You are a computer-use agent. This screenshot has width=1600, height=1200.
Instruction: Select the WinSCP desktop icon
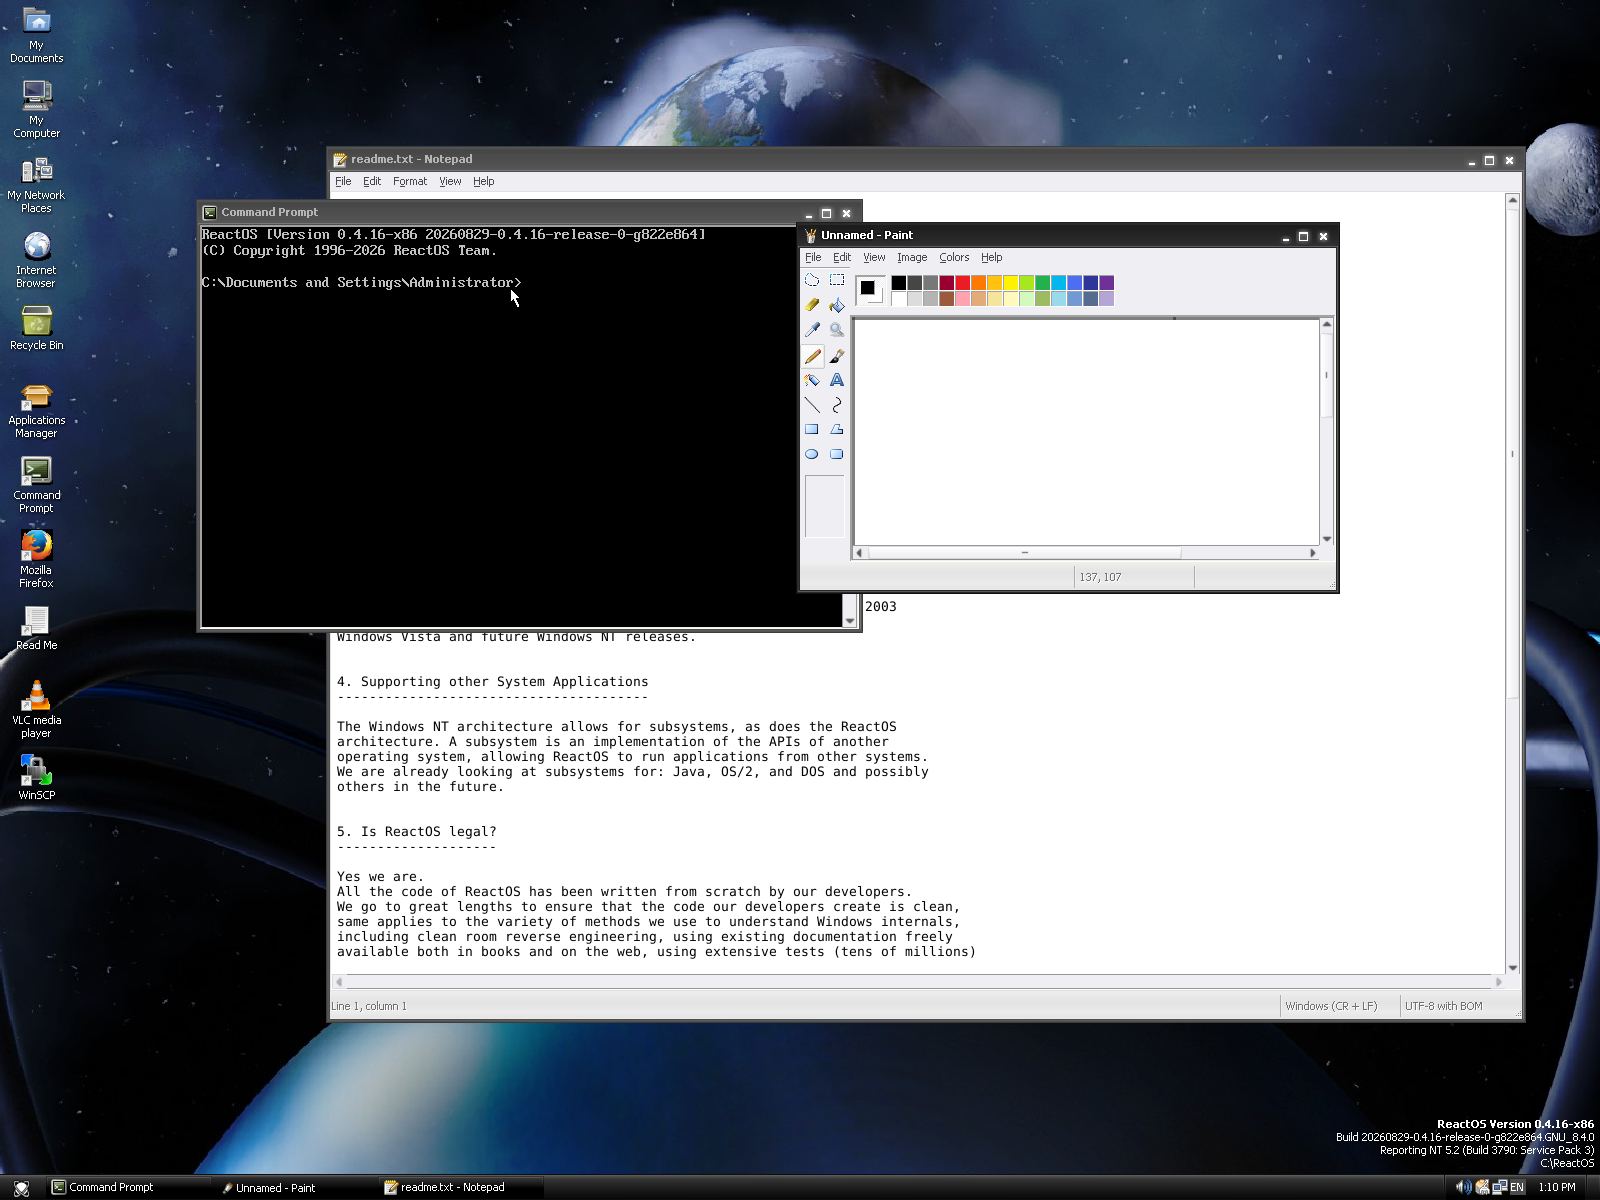point(36,778)
